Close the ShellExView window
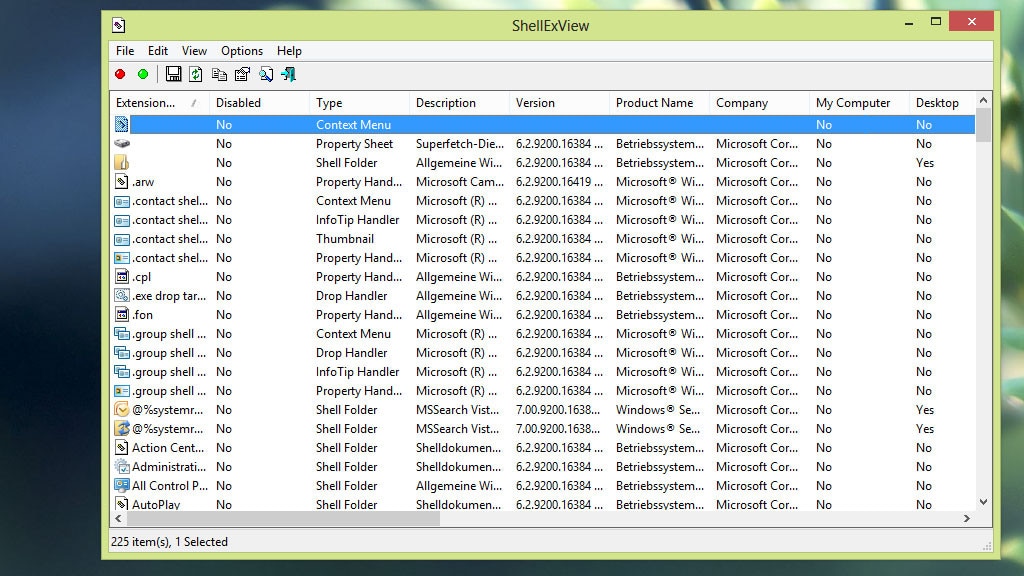The height and width of the screenshot is (576, 1024). (972, 22)
